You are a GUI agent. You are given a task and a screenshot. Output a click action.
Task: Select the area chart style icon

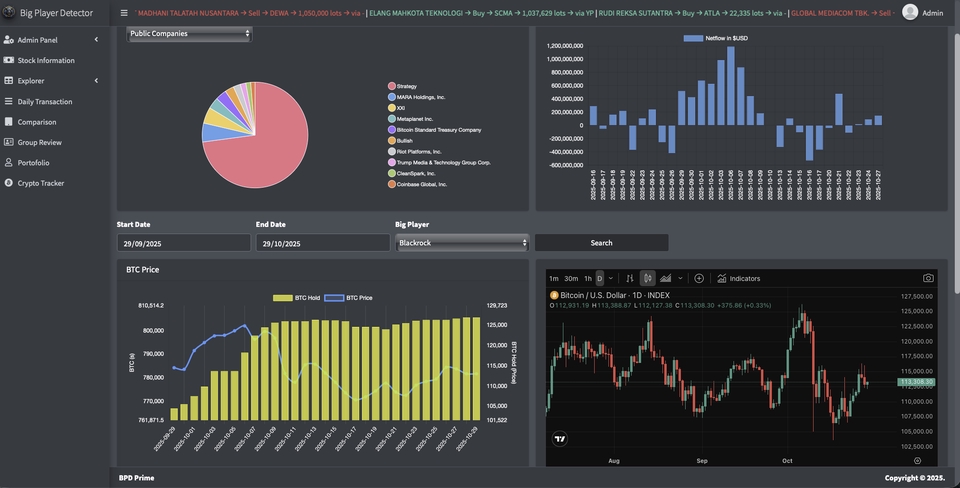665,278
